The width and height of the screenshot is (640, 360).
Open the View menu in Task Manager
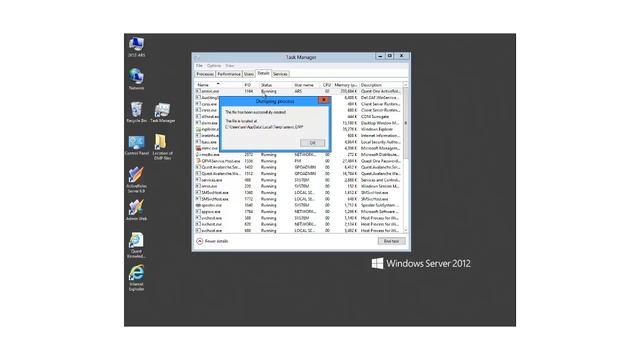click(230, 66)
